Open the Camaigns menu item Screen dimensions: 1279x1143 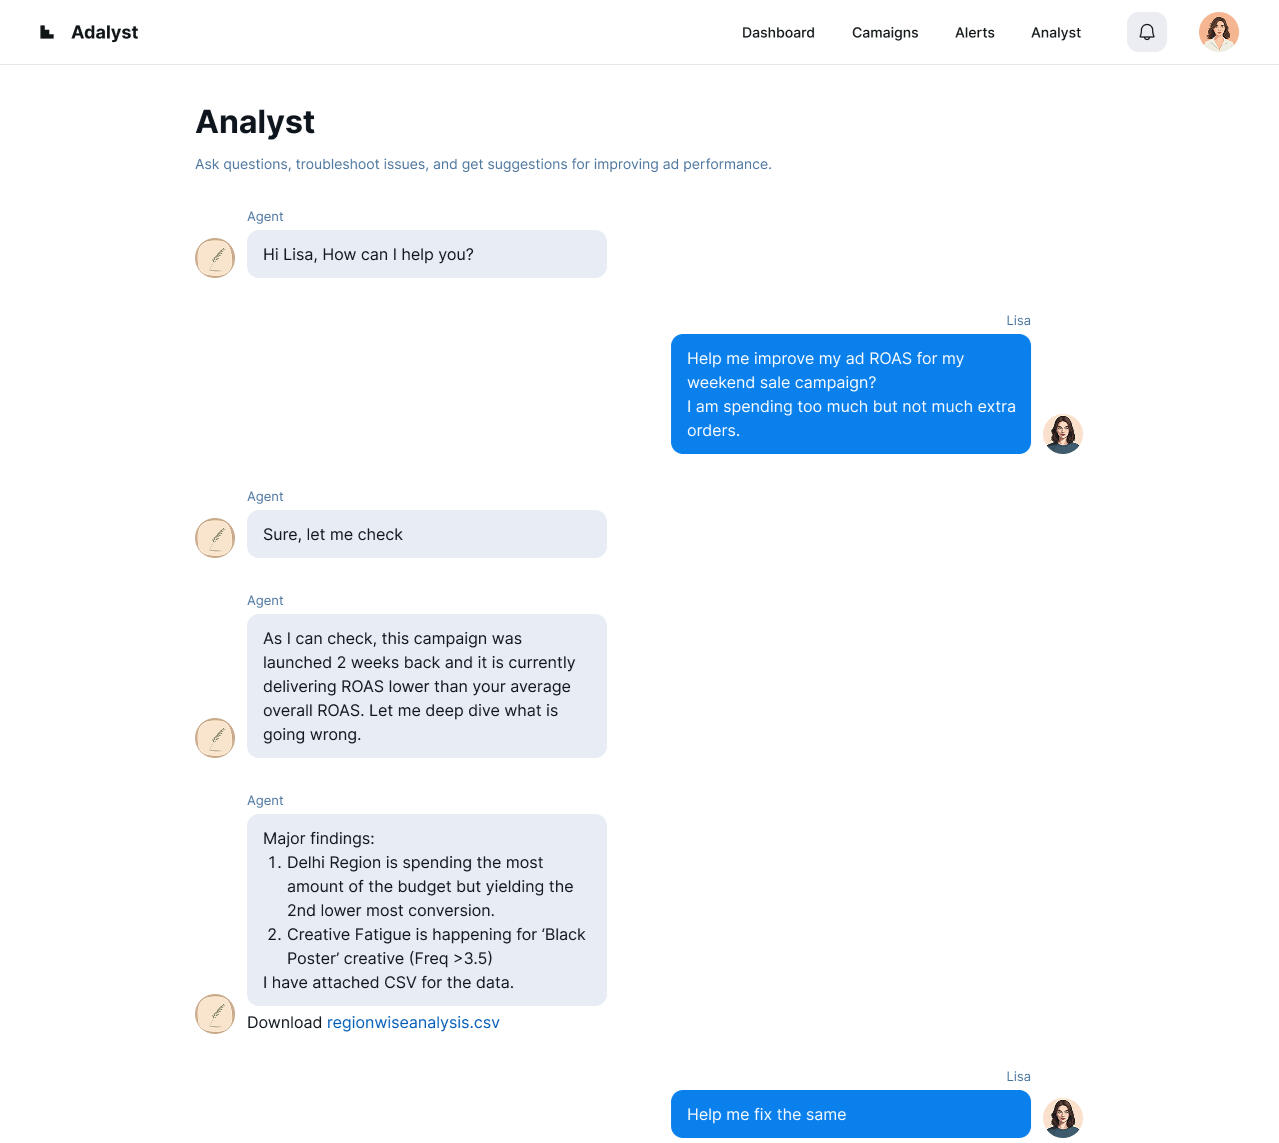click(x=885, y=33)
